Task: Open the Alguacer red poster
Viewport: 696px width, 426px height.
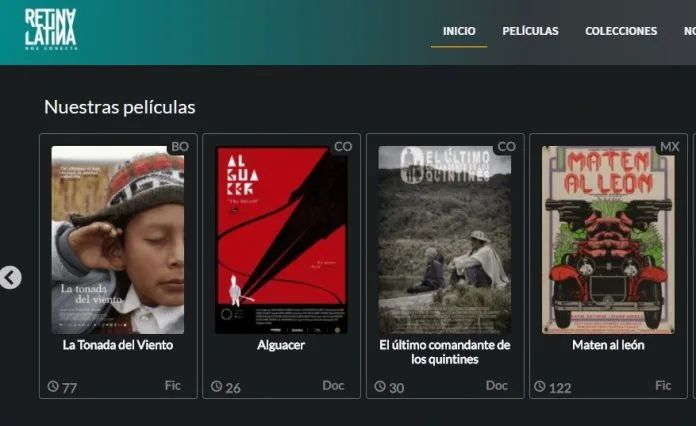Action: point(281,240)
